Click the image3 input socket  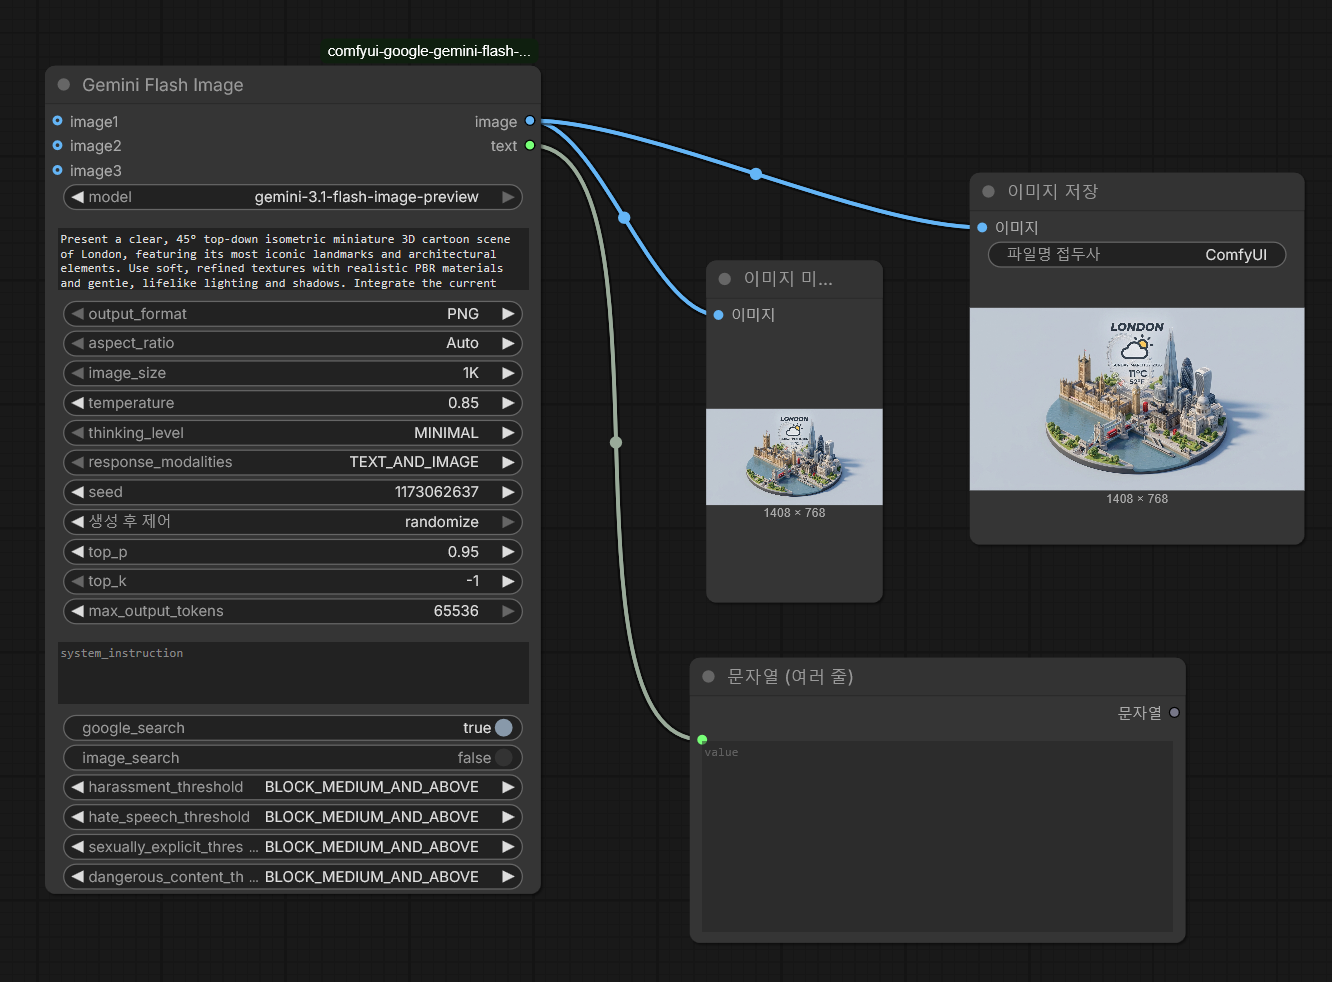57,170
